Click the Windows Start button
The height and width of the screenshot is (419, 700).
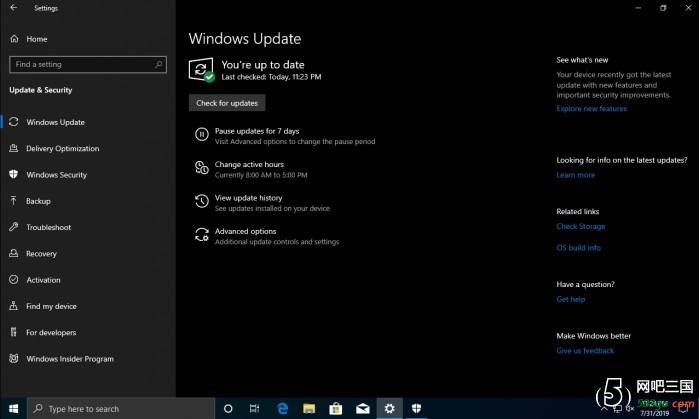pyautogui.click(x=13, y=408)
